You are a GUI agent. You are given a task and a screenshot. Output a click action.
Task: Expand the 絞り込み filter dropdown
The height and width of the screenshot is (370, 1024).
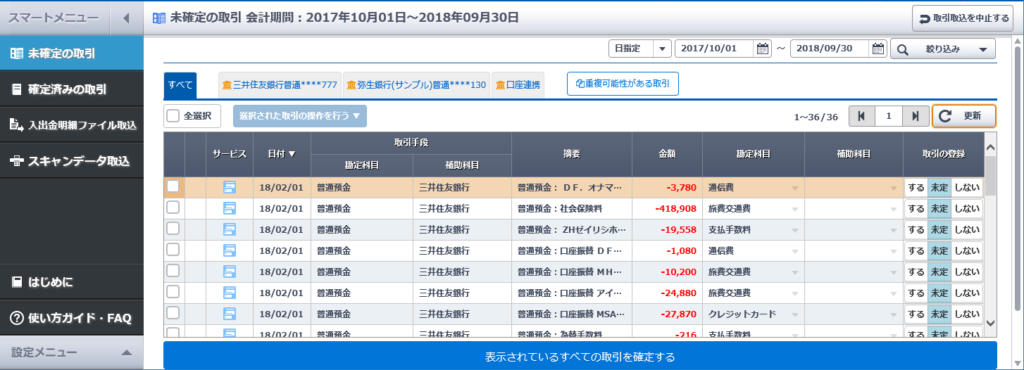943,49
